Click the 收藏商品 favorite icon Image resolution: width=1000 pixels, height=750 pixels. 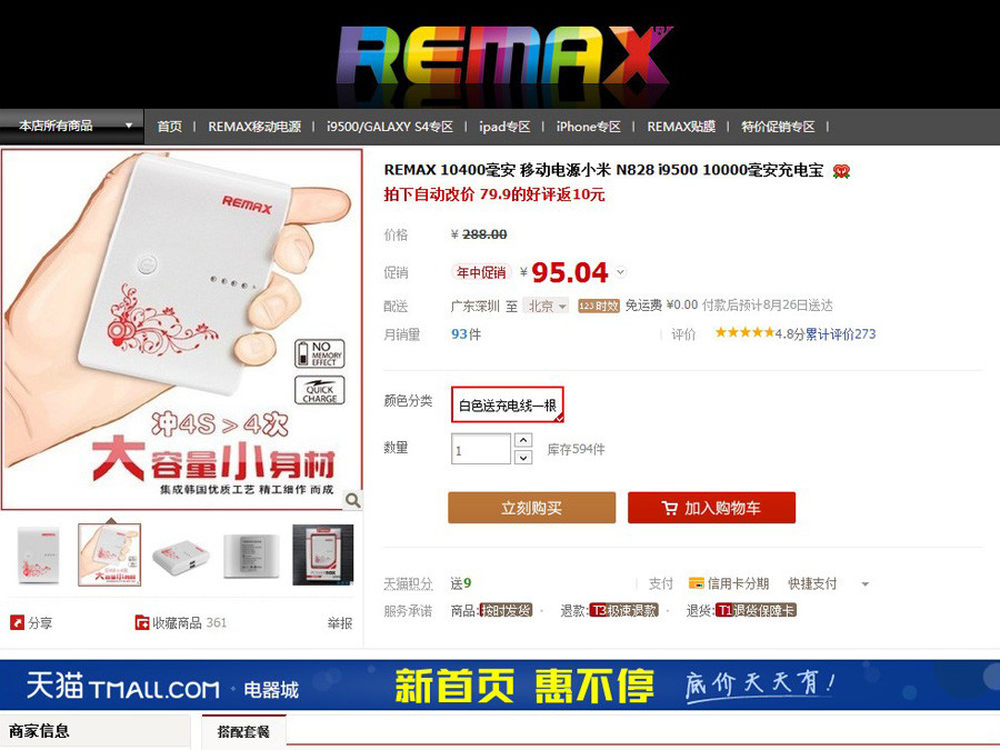click(x=142, y=622)
